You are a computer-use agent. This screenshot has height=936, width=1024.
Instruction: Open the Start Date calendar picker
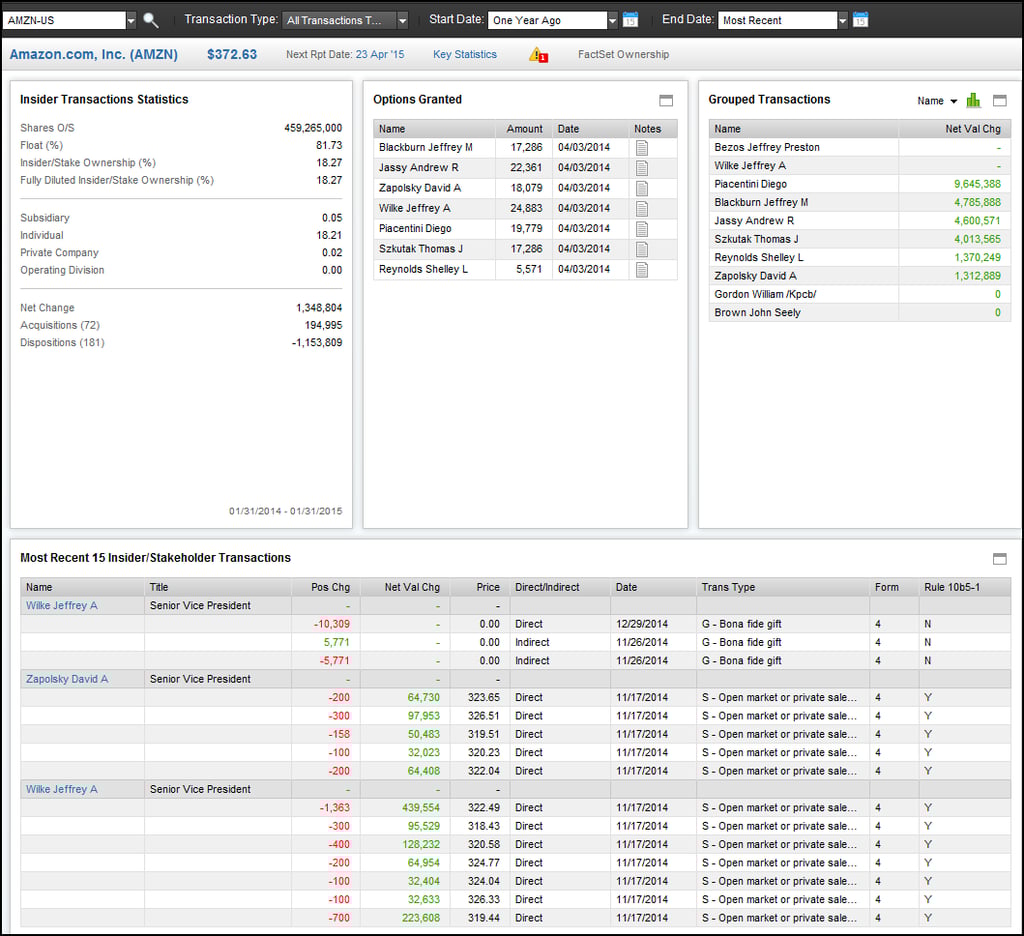tap(630, 20)
